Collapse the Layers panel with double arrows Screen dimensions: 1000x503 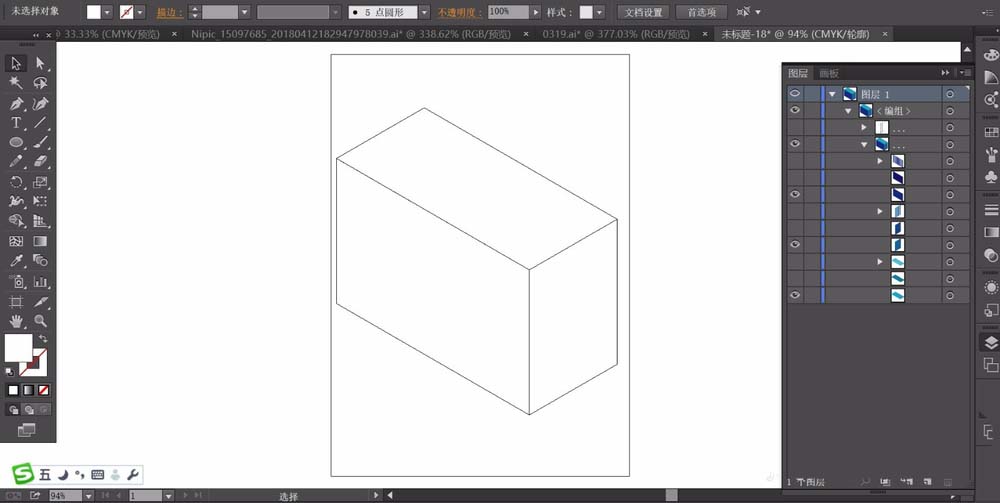click(945, 73)
